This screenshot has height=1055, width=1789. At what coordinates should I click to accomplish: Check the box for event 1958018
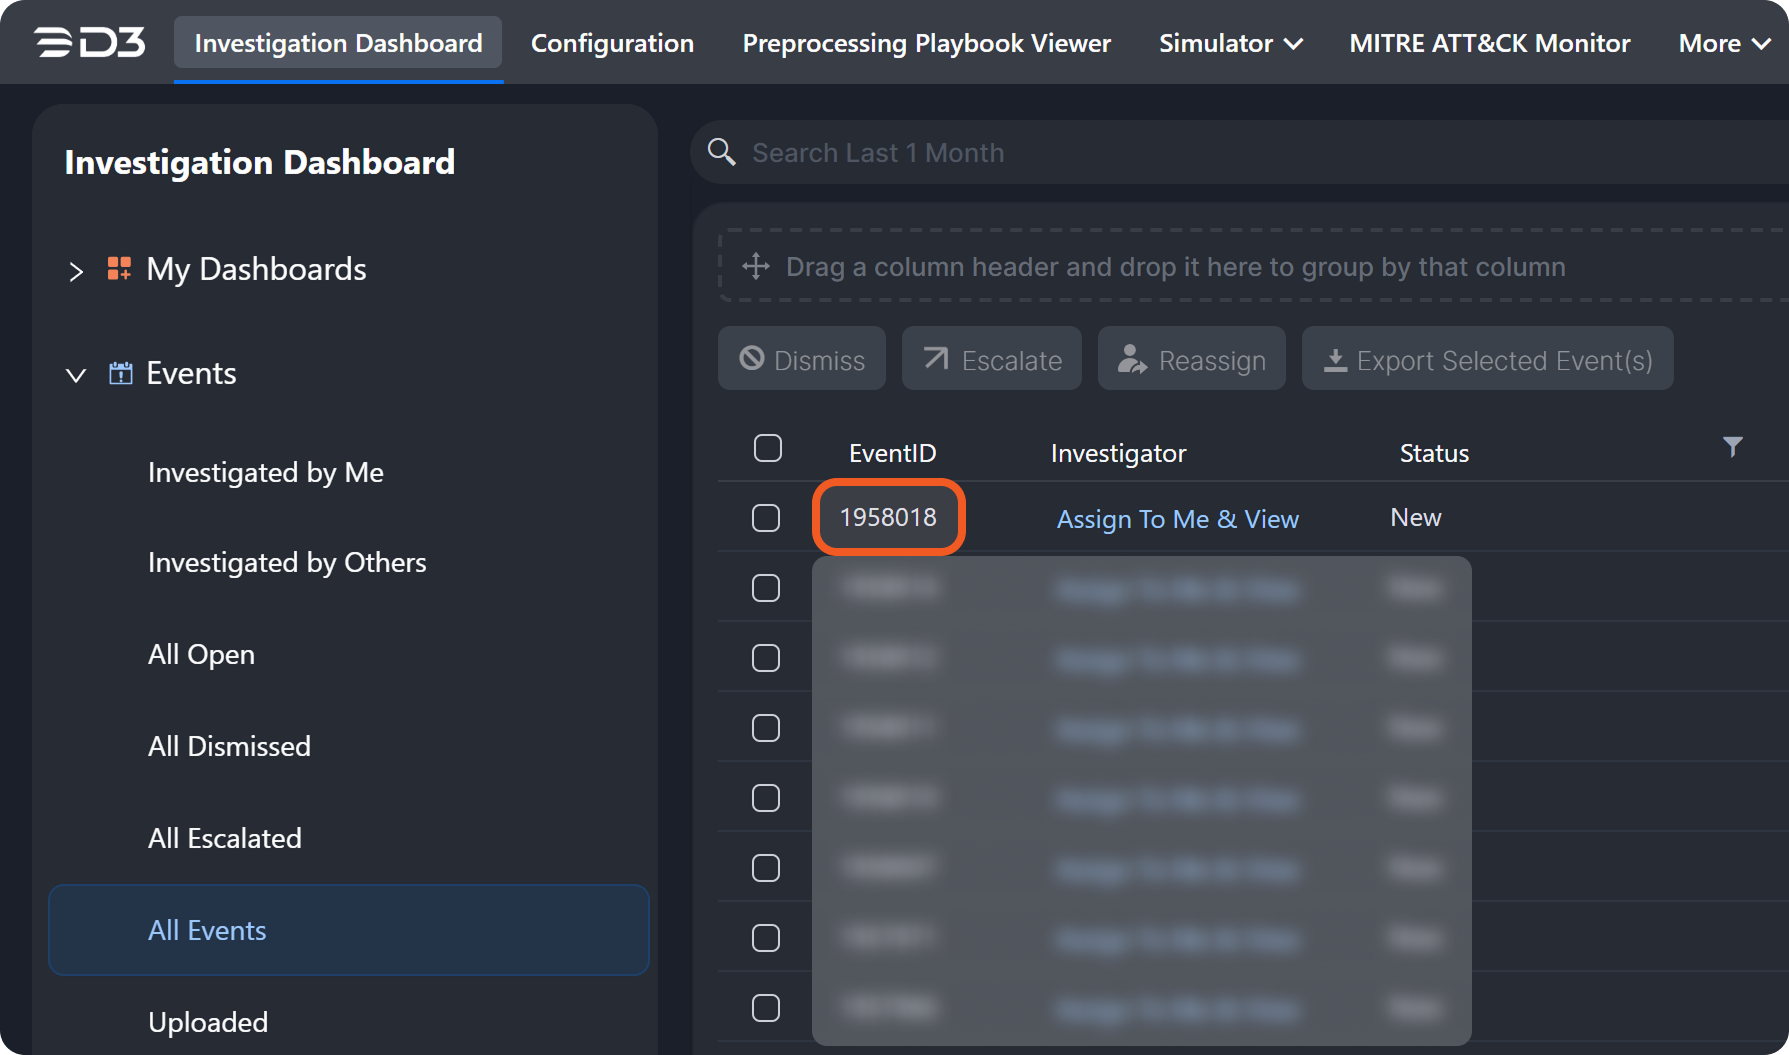[x=766, y=518]
